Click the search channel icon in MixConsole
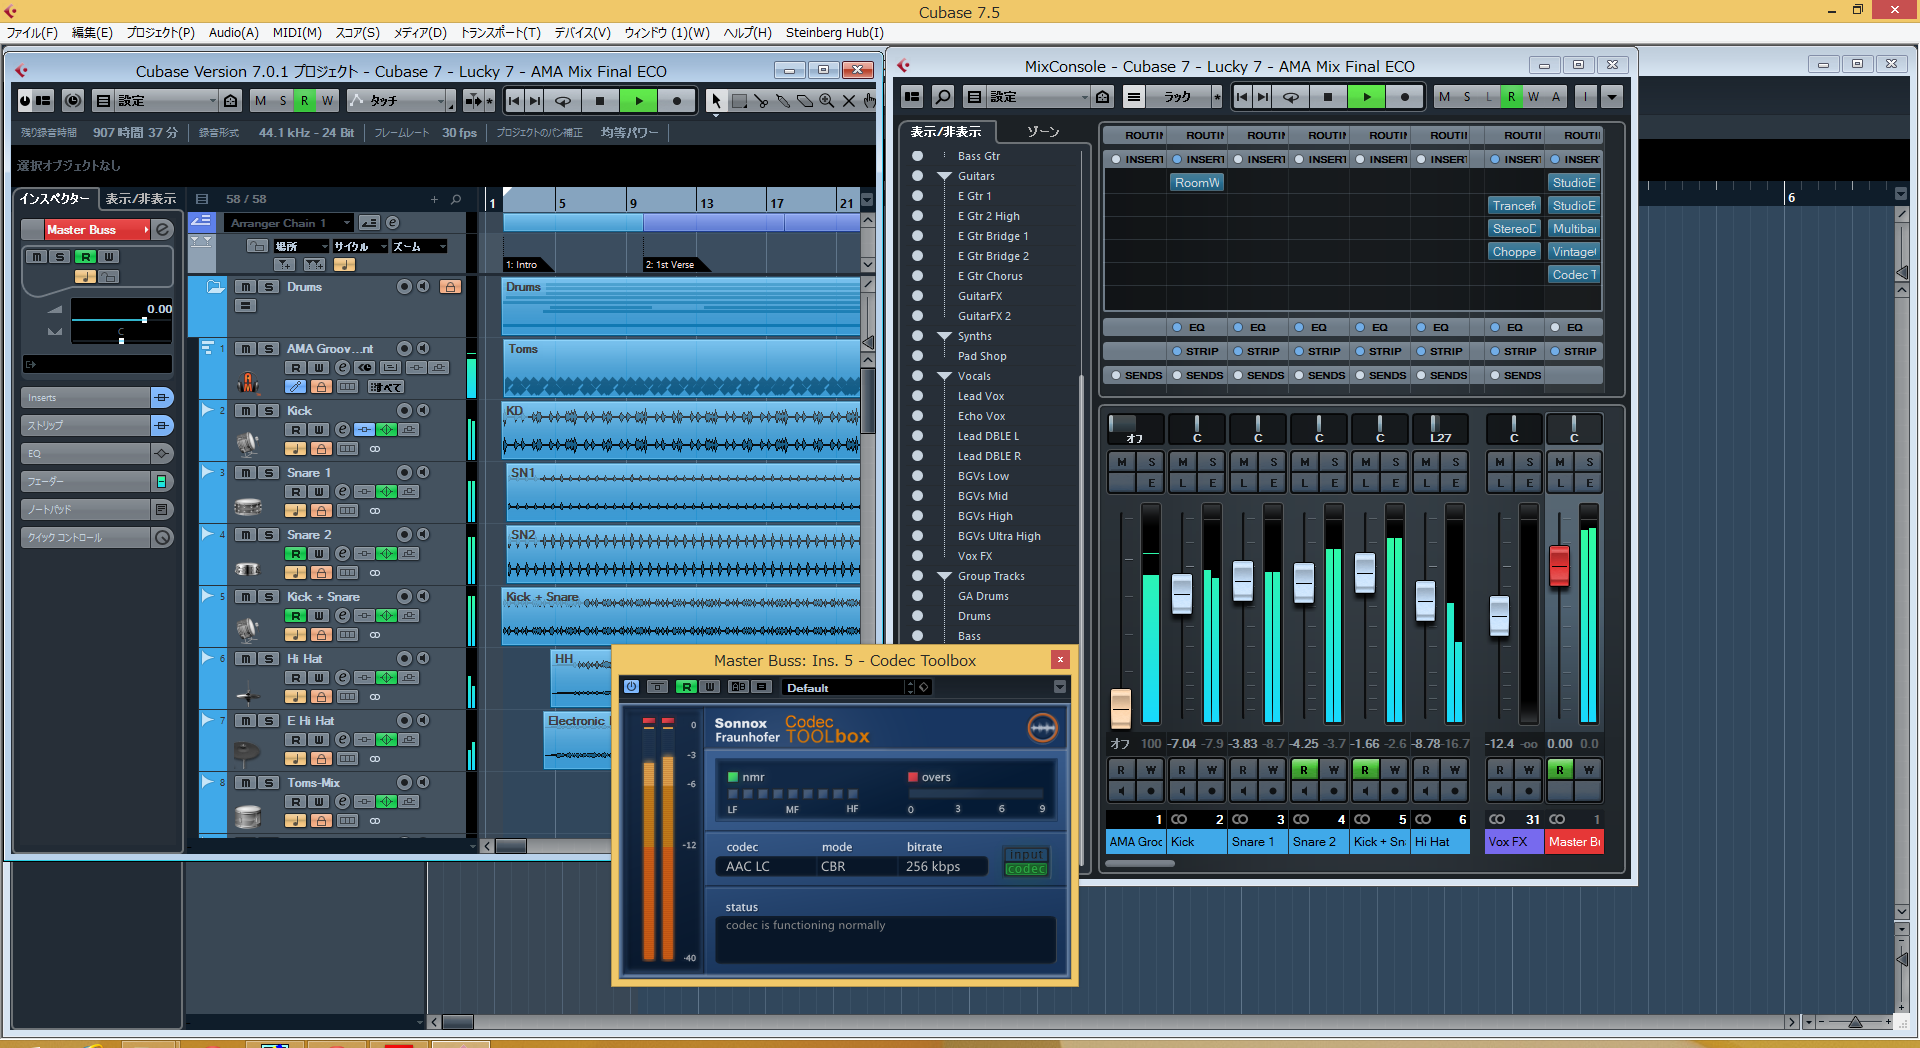This screenshot has height=1048, width=1920. pyautogui.click(x=943, y=97)
